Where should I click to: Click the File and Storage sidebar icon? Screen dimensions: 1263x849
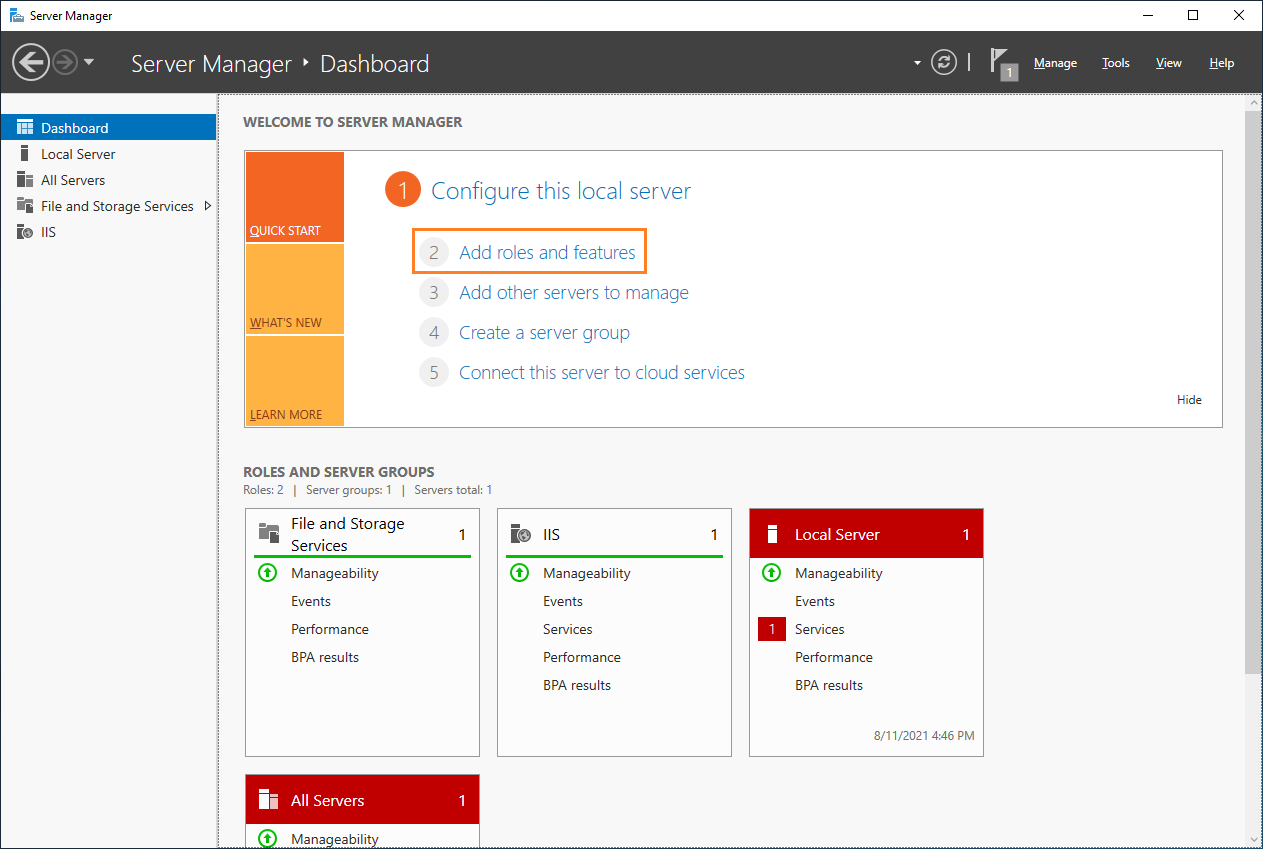pos(25,206)
